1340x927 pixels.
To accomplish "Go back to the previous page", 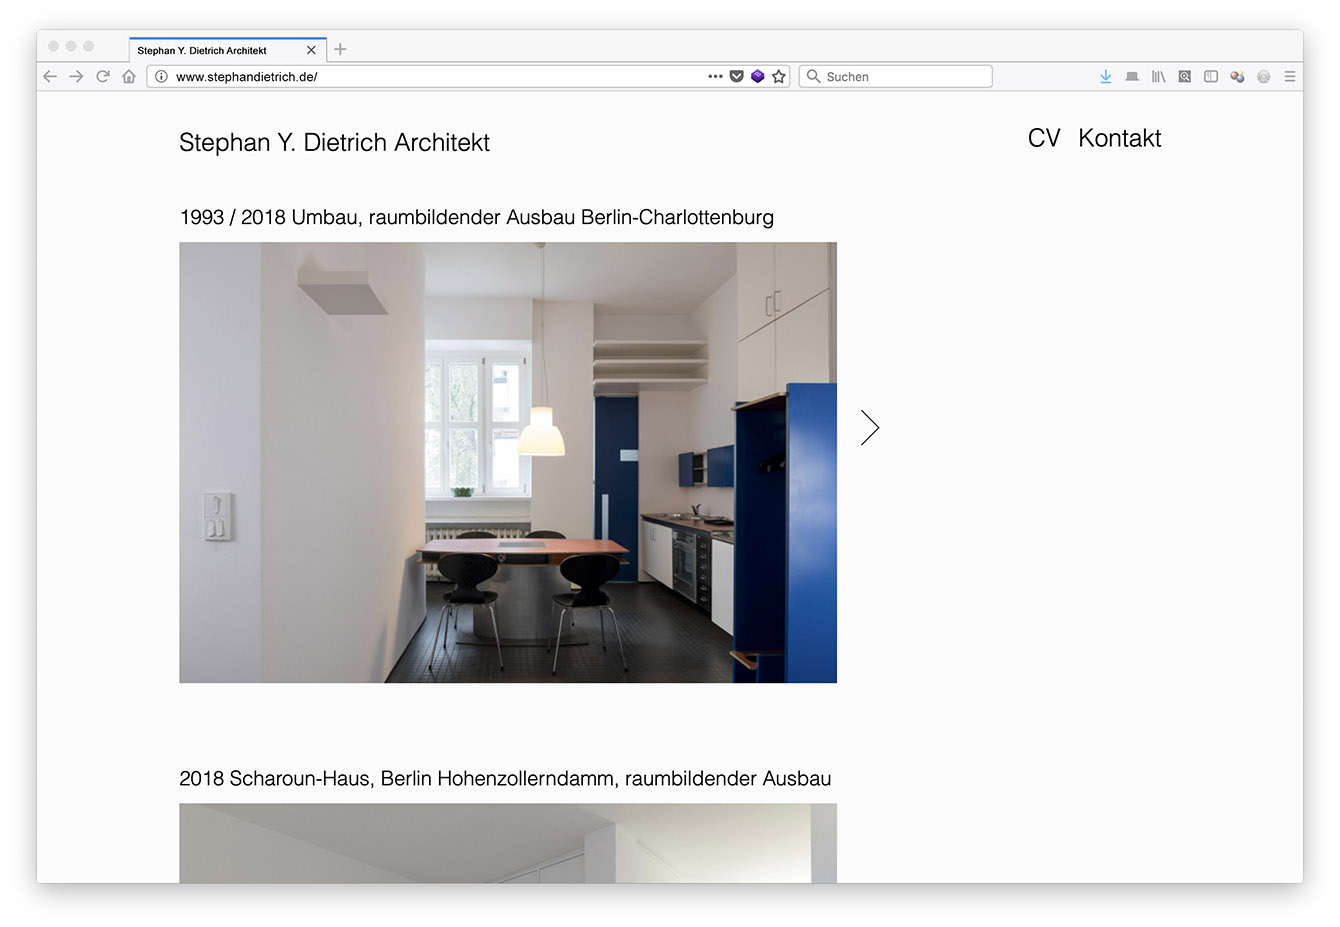I will pyautogui.click(x=50, y=76).
